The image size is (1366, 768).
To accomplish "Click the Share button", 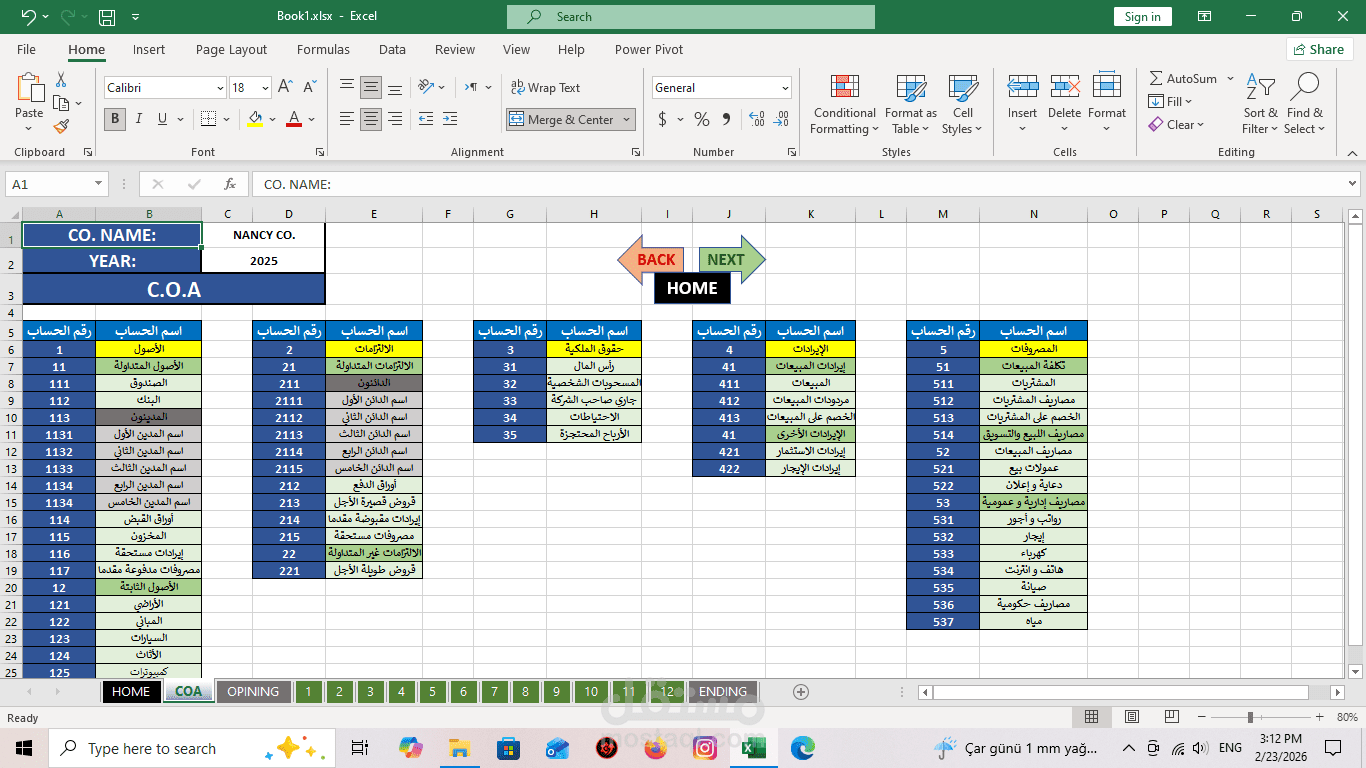I will click(x=1319, y=49).
